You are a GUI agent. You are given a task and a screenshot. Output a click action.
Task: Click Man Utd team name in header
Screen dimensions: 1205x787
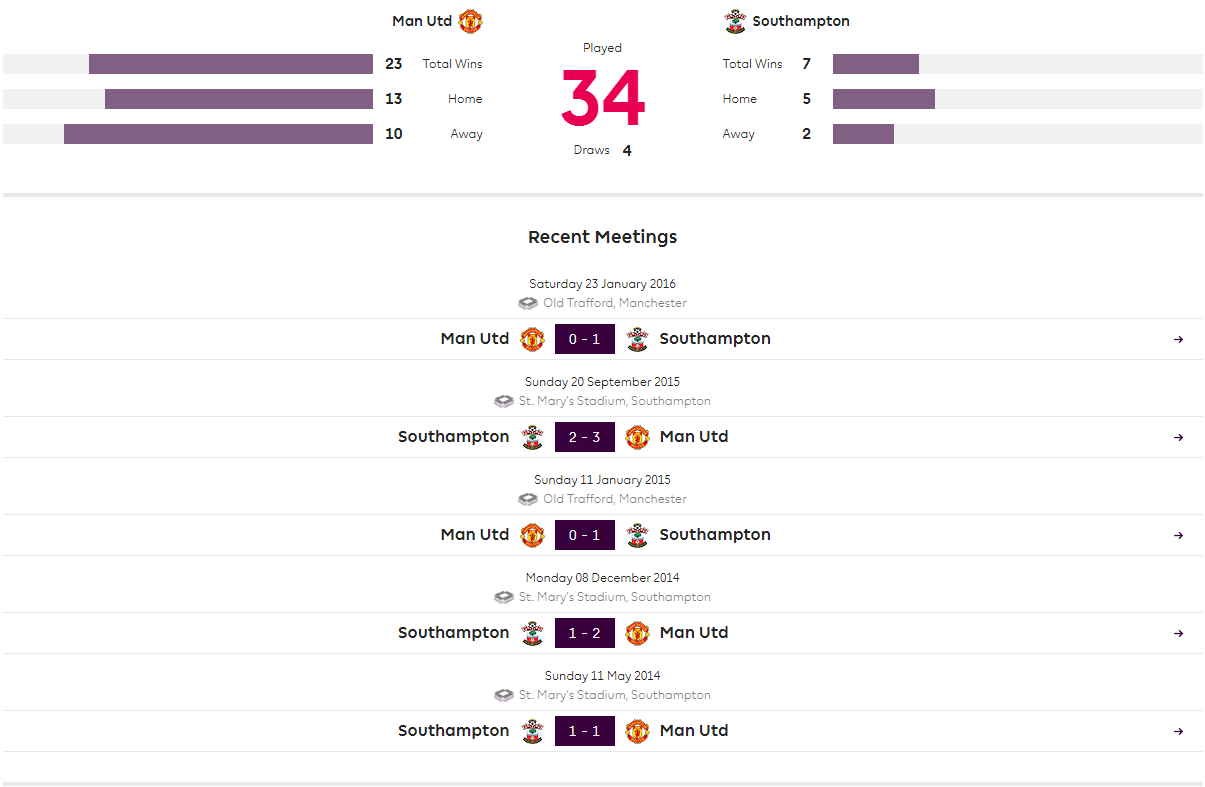point(422,21)
